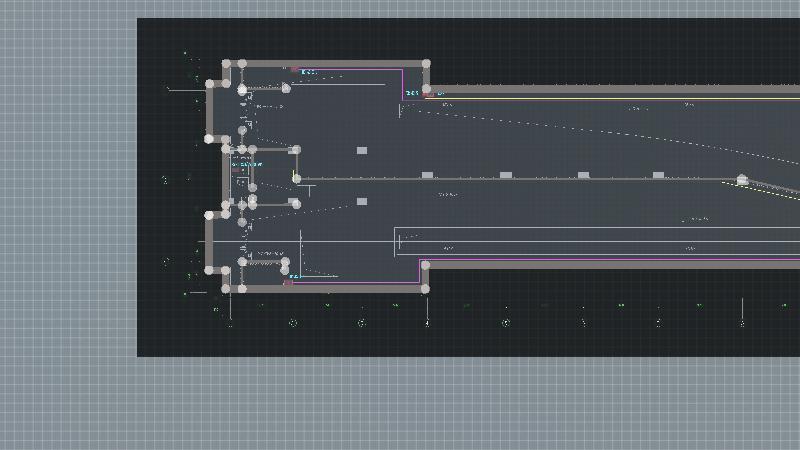Screen dimensions: 800x450
Task: Select the top-right corner node of the left room
Action: [x=426, y=64]
